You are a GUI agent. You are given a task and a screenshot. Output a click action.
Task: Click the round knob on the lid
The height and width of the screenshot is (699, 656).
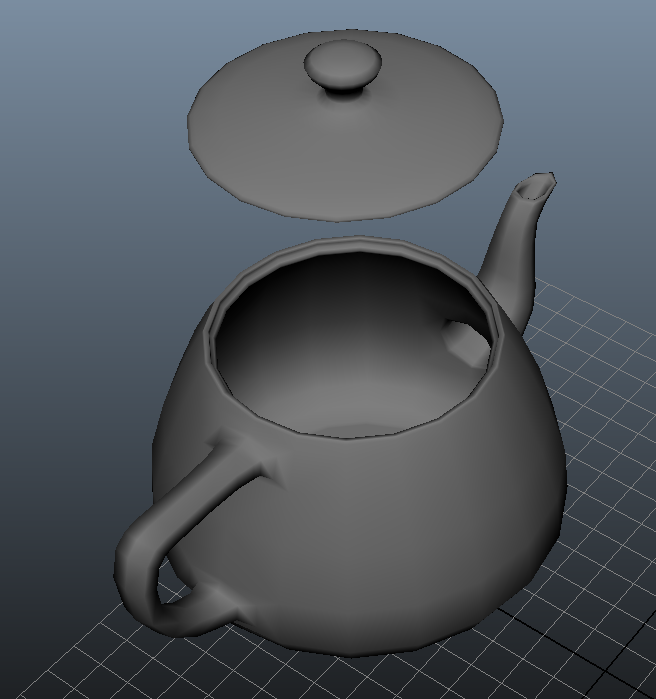click(343, 66)
